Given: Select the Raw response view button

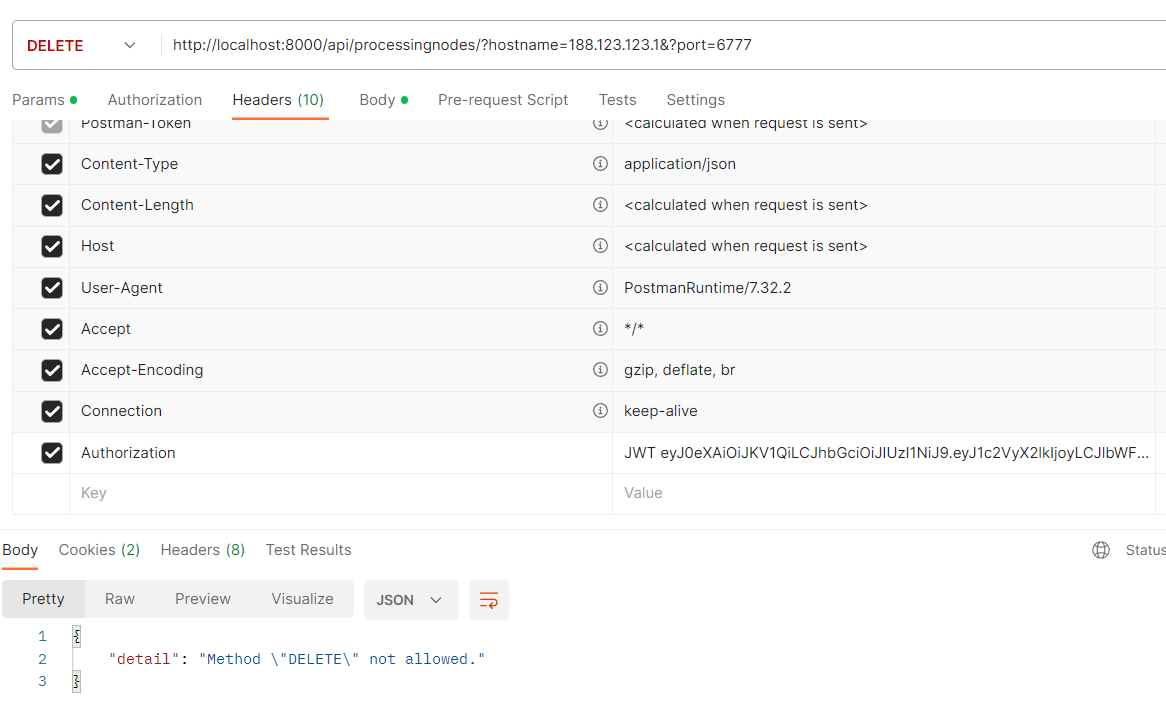Looking at the screenshot, I should click(x=120, y=599).
